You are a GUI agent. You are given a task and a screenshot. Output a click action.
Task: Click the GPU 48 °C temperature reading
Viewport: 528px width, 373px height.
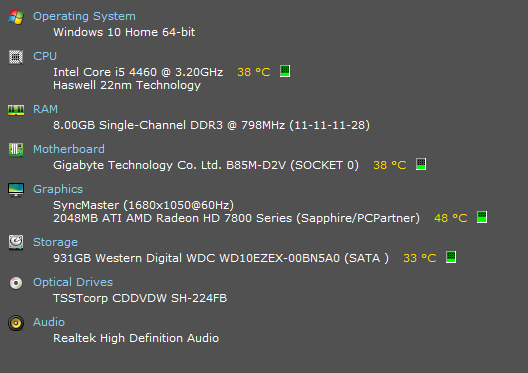pyautogui.click(x=451, y=218)
